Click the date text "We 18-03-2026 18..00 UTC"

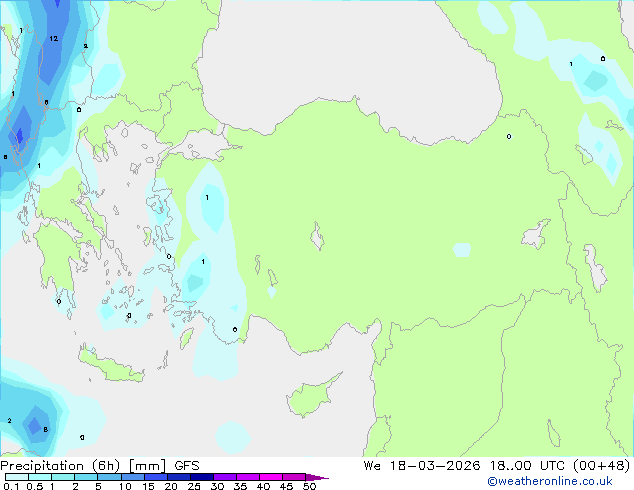point(464,466)
